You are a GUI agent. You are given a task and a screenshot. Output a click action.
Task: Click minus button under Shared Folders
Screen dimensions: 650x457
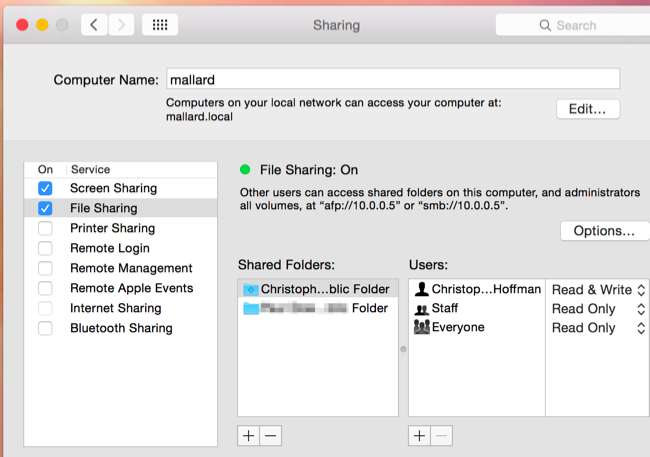pos(270,435)
